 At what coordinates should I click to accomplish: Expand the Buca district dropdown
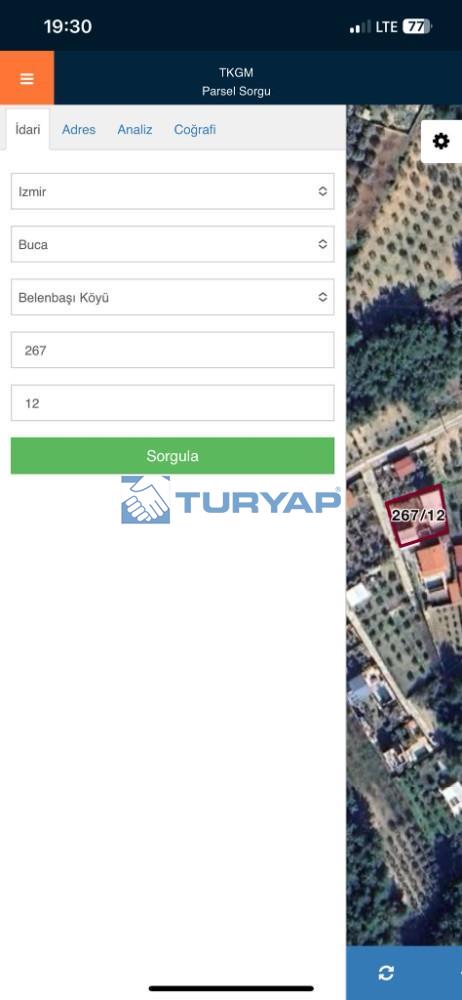pyautogui.click(x=172, y=244)
